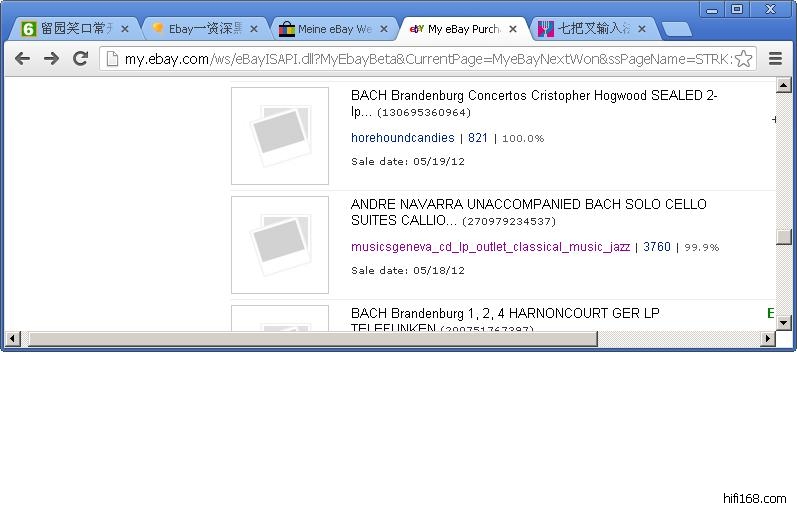Click the vertical scrollbar thumb

pos(784,237)
